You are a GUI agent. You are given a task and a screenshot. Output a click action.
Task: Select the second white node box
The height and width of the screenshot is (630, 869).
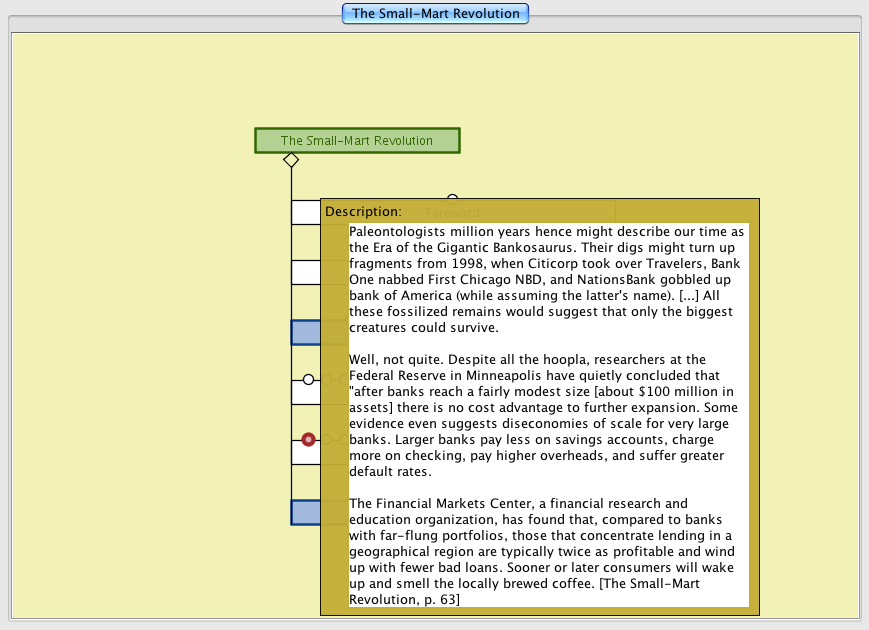click(x=305, y=272)
